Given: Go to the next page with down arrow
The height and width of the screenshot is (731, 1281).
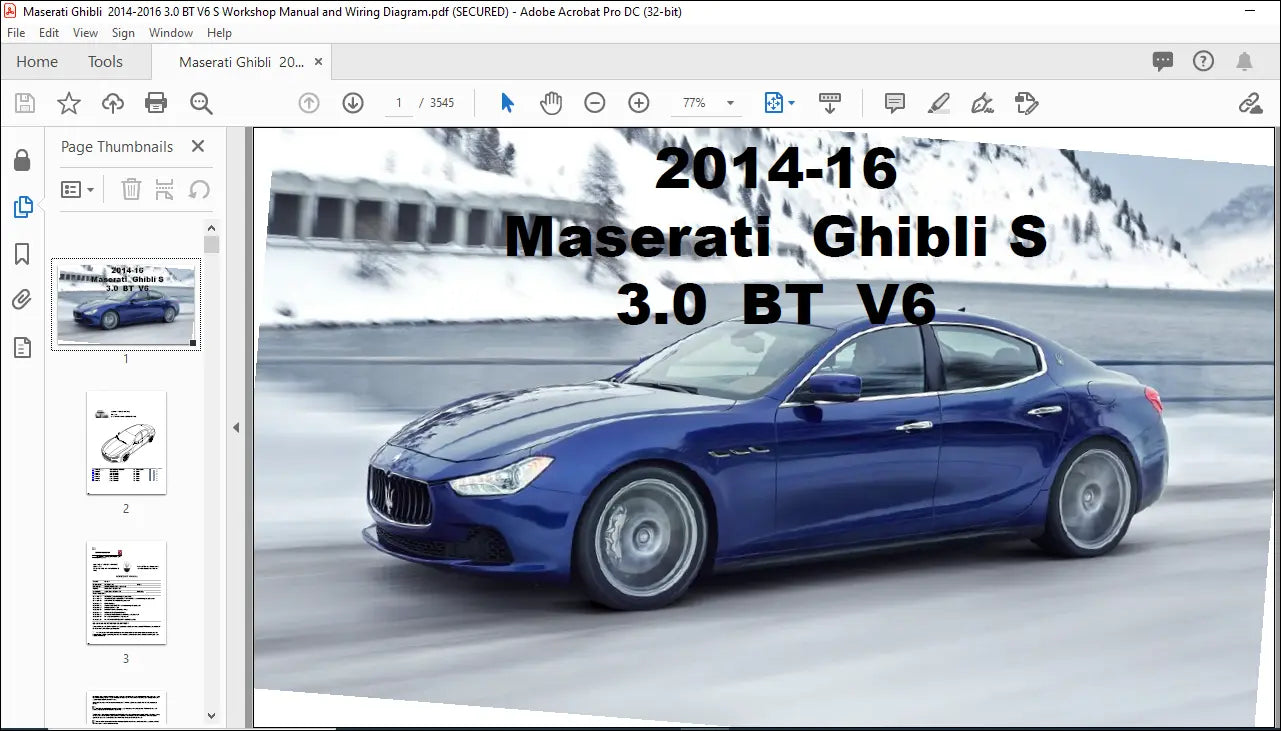Looking at the screenshot, I should tap(353, 102).
